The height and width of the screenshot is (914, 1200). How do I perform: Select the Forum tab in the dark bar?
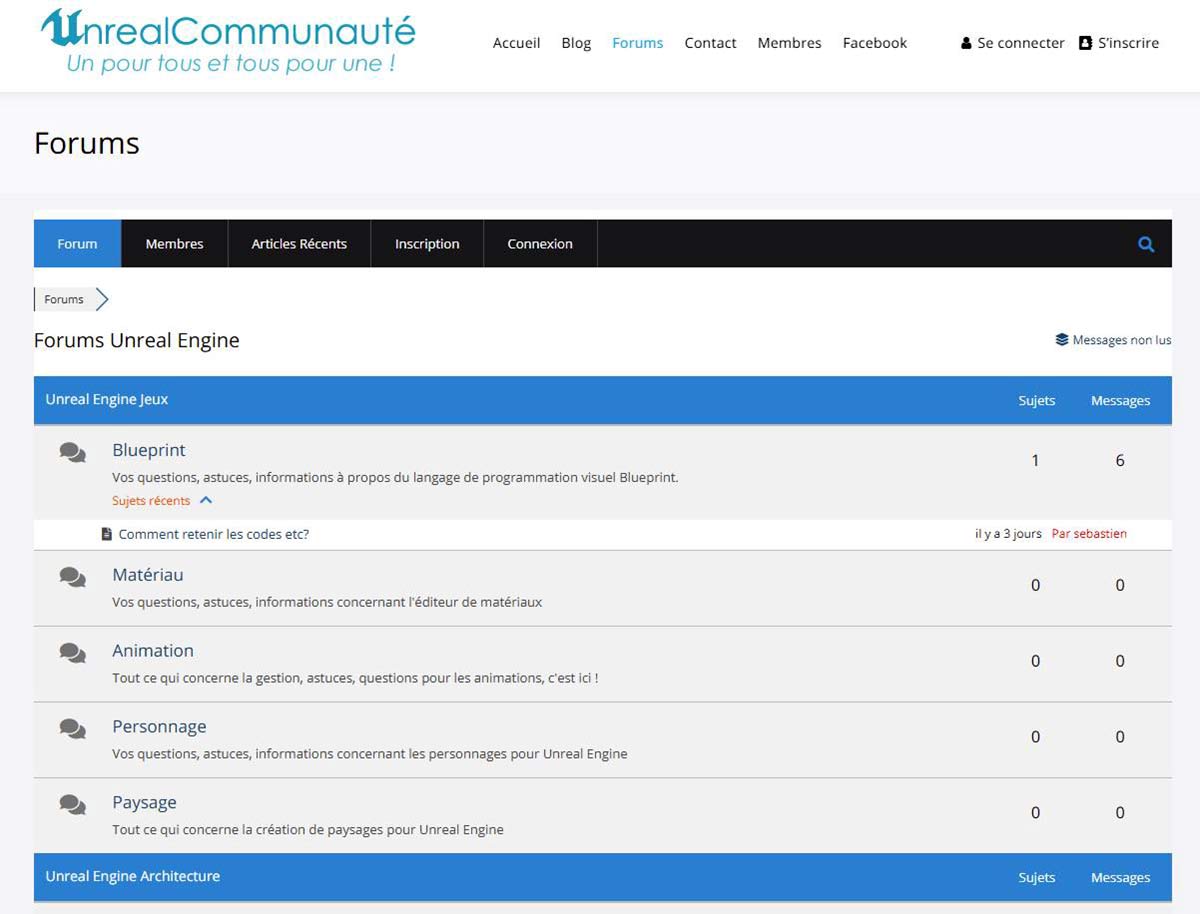tap(77, 244)
